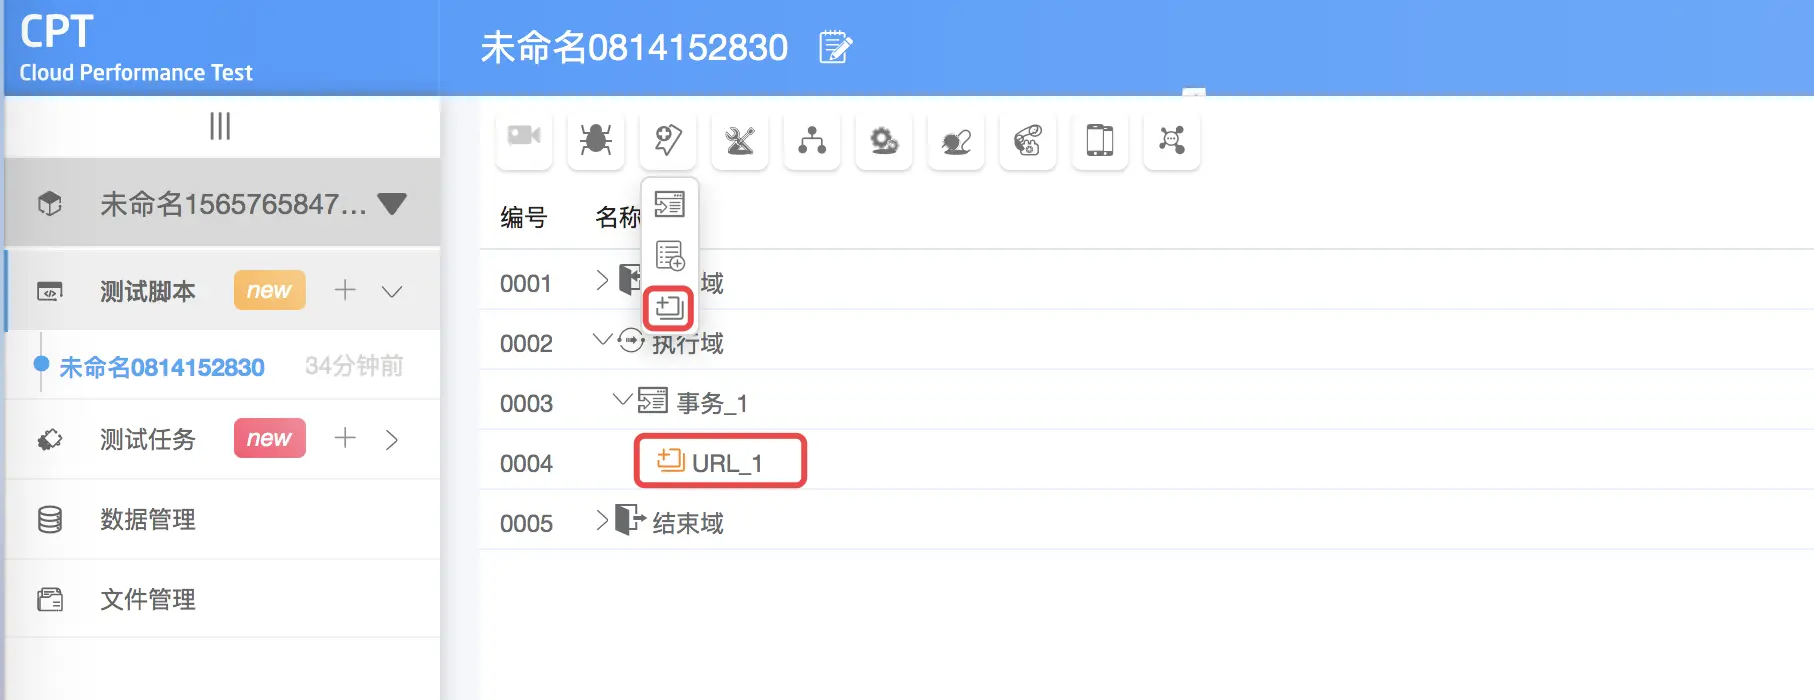The height and width of the screenshot is (700, 1814).
Task: Open the project name dropdown triangle
Action: coord(392,204)
